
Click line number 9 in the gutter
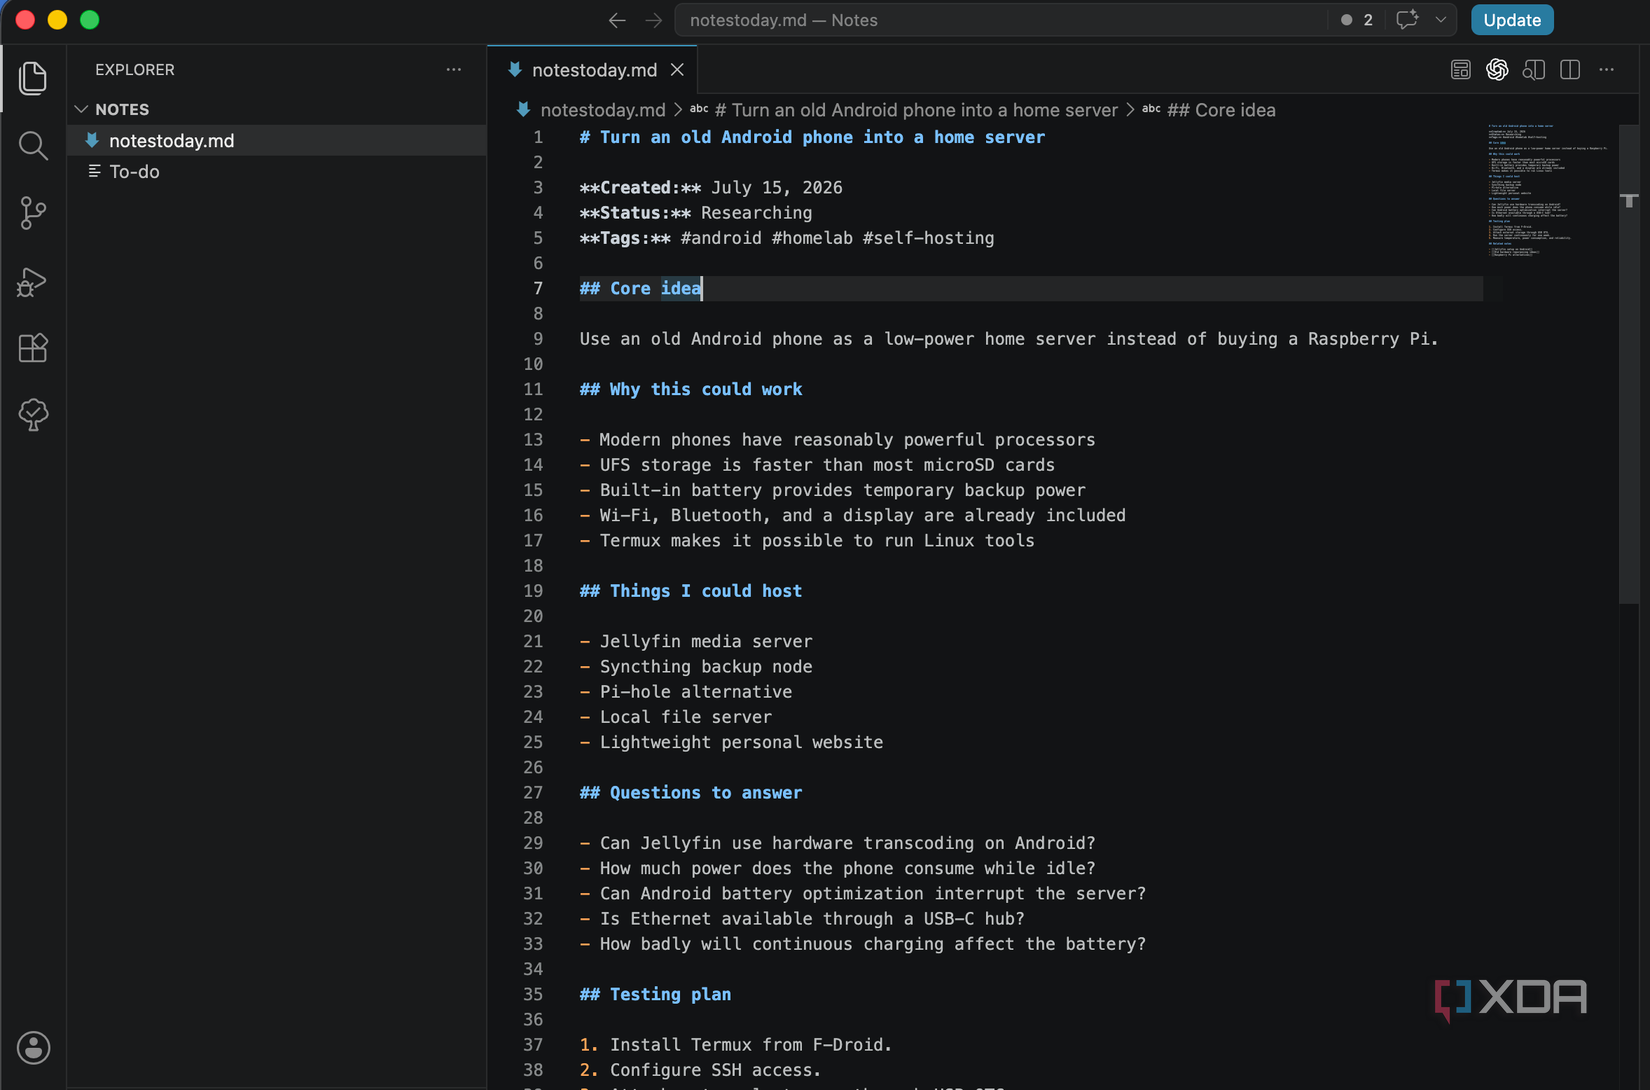tap(538, 339)
